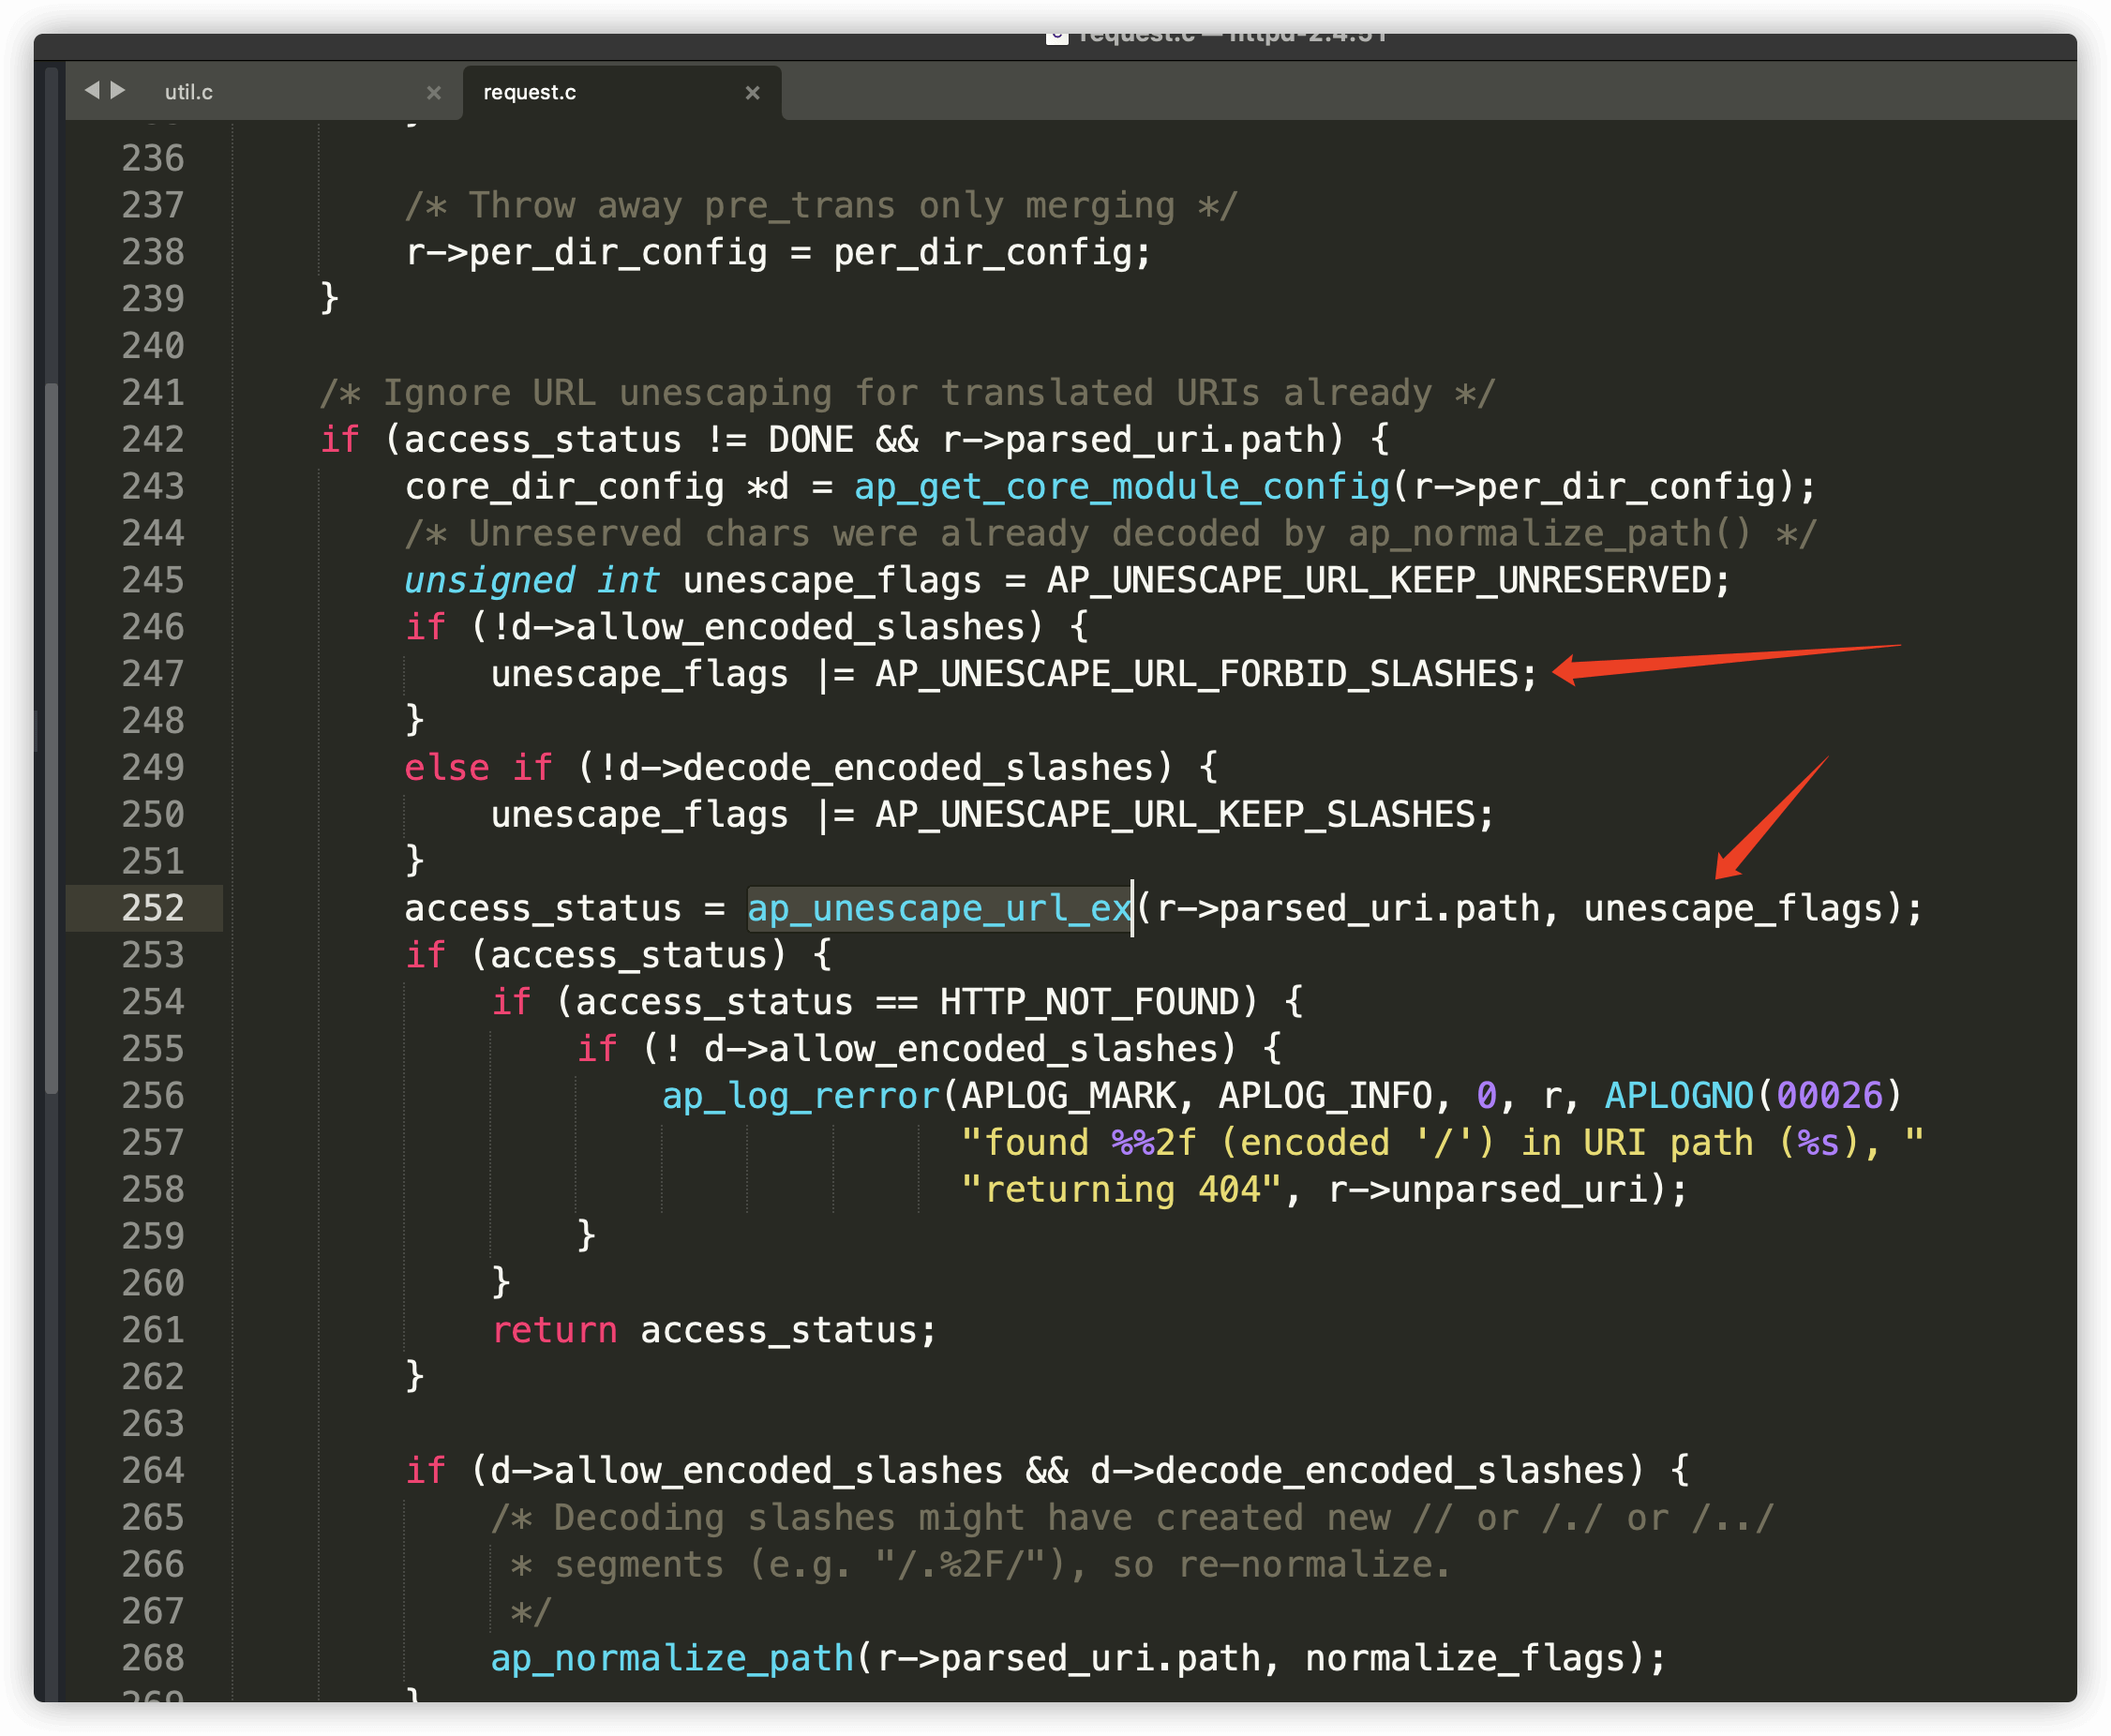The height and width of the screenshot is (1736, 2111).
Task: Click line number 247 in the gutter
Action: [x=153, y=674]
